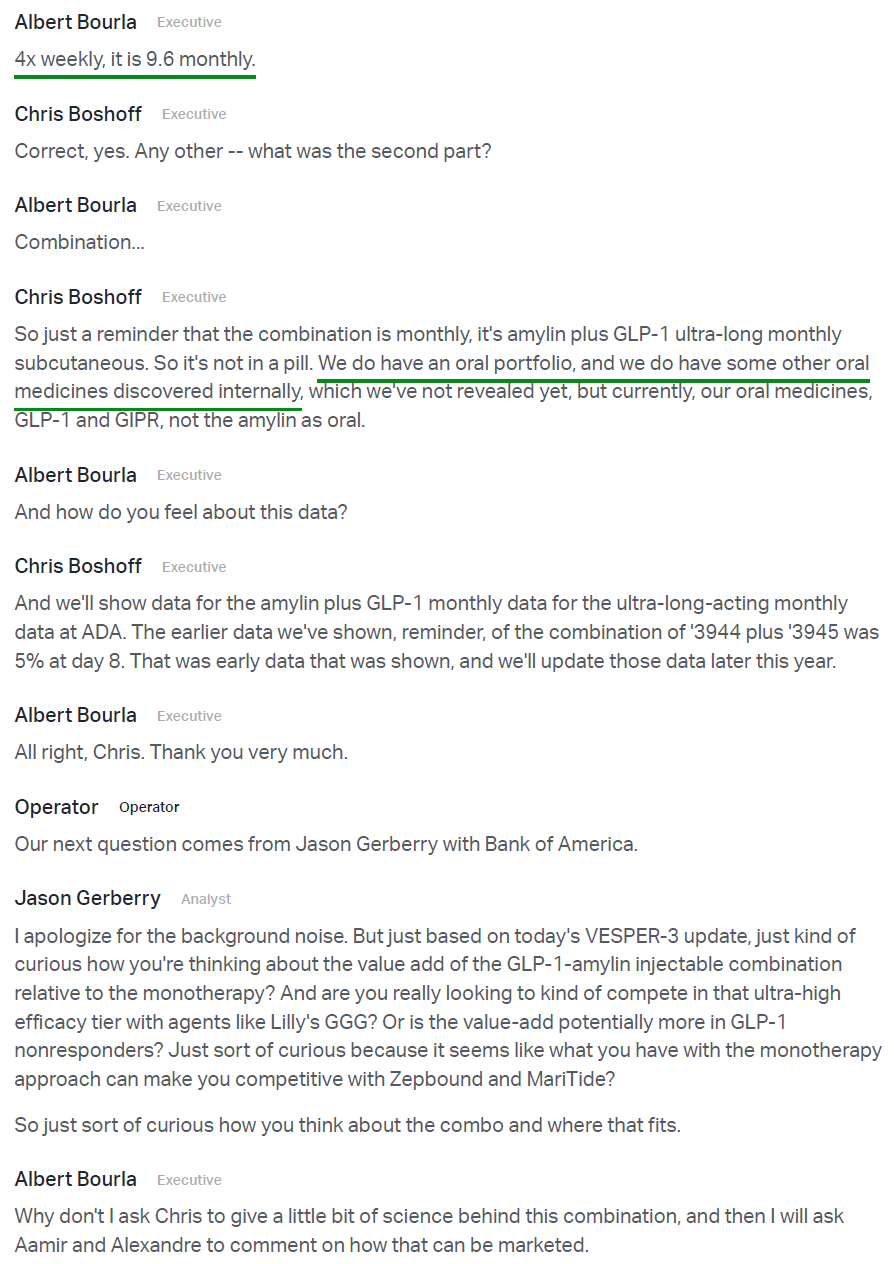Click Albert Bourla name above '4x weekly'
This screenshot has height=1264, width=894.
pos(75,22)
